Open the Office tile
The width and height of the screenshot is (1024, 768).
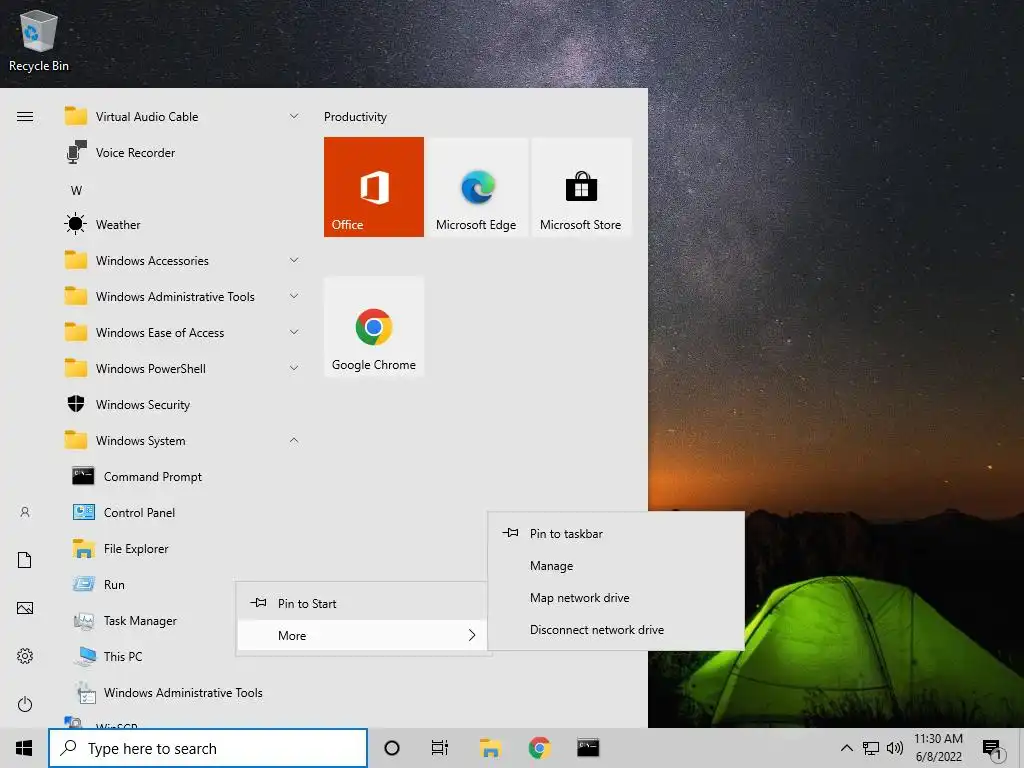point(374,187)
